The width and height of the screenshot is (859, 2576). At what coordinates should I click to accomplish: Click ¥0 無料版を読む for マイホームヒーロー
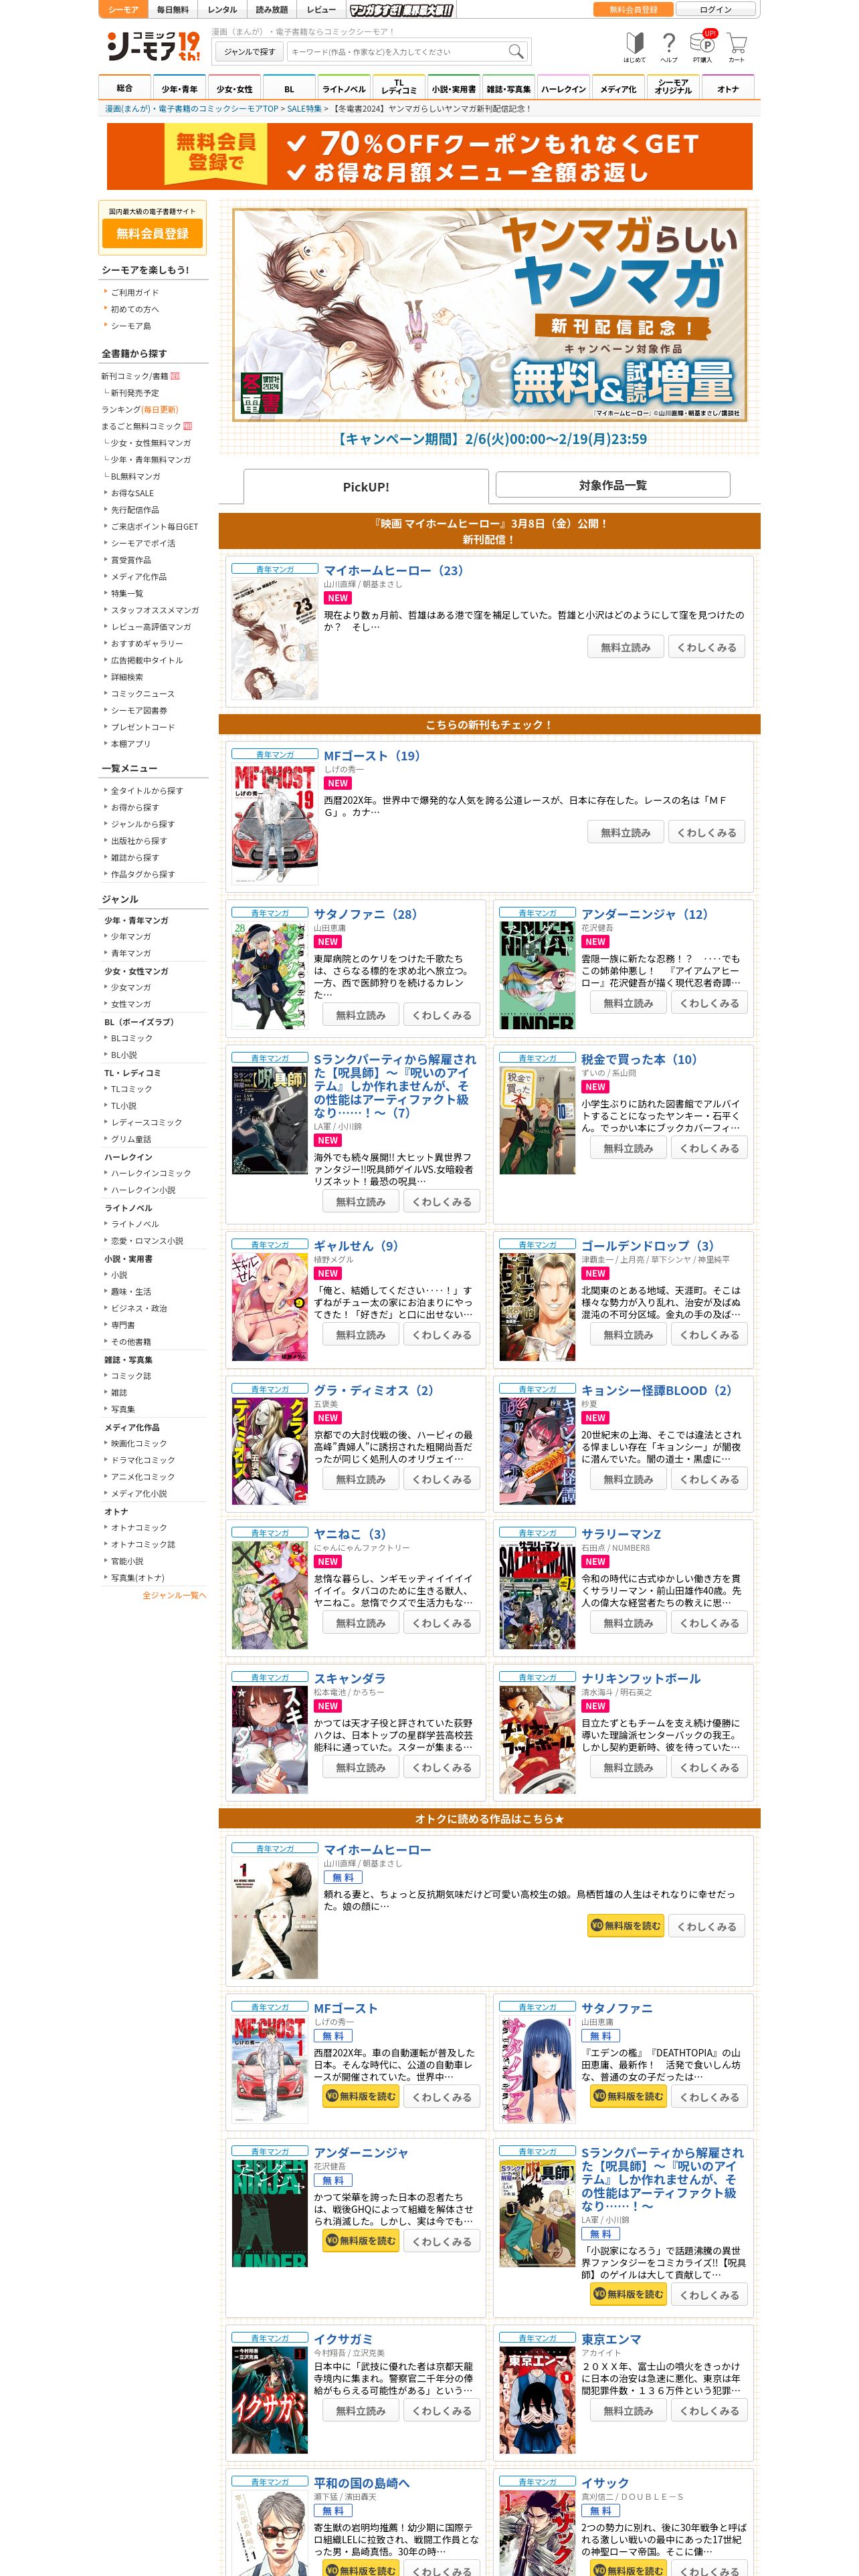pyautogui.click(x=625, y=1925)
